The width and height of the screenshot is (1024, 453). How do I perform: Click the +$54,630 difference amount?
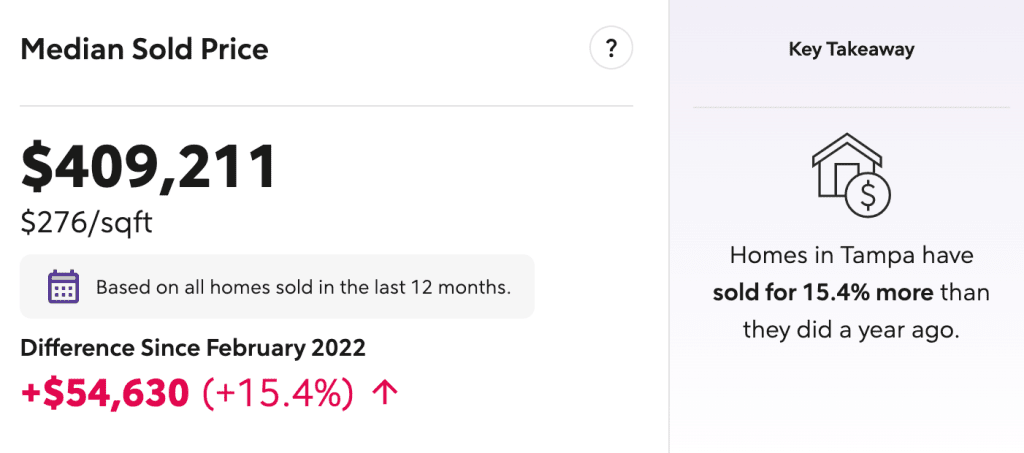tap(106, 392)
